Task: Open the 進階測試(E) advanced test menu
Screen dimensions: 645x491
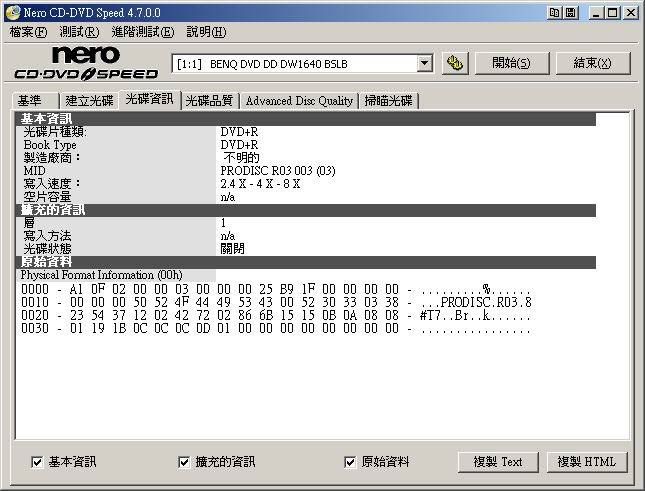Action: pyautogui.click(x=143, y=32)
